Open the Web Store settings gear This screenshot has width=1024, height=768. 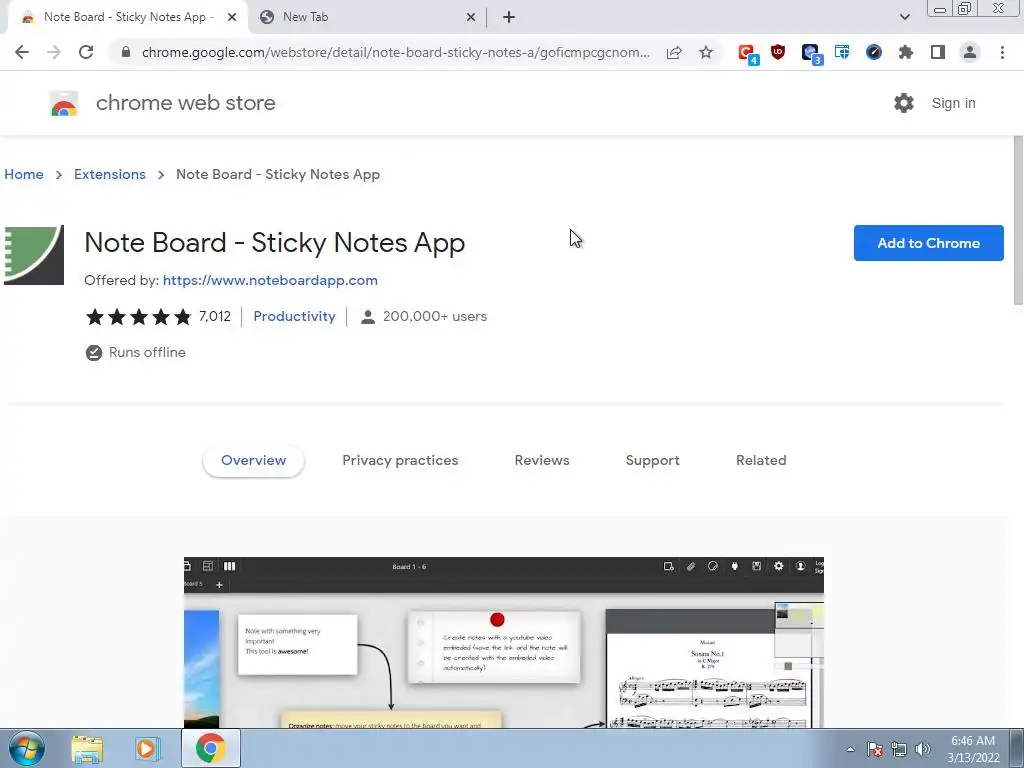click(x=904, y=103)
